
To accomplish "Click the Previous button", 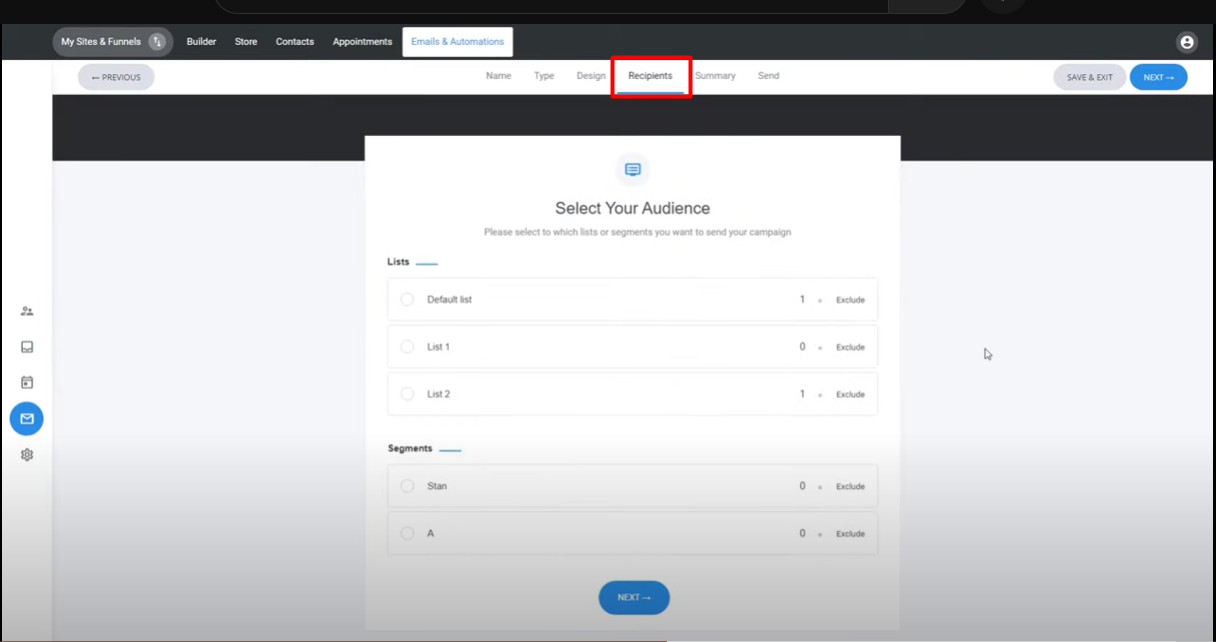I will (116, 77).
